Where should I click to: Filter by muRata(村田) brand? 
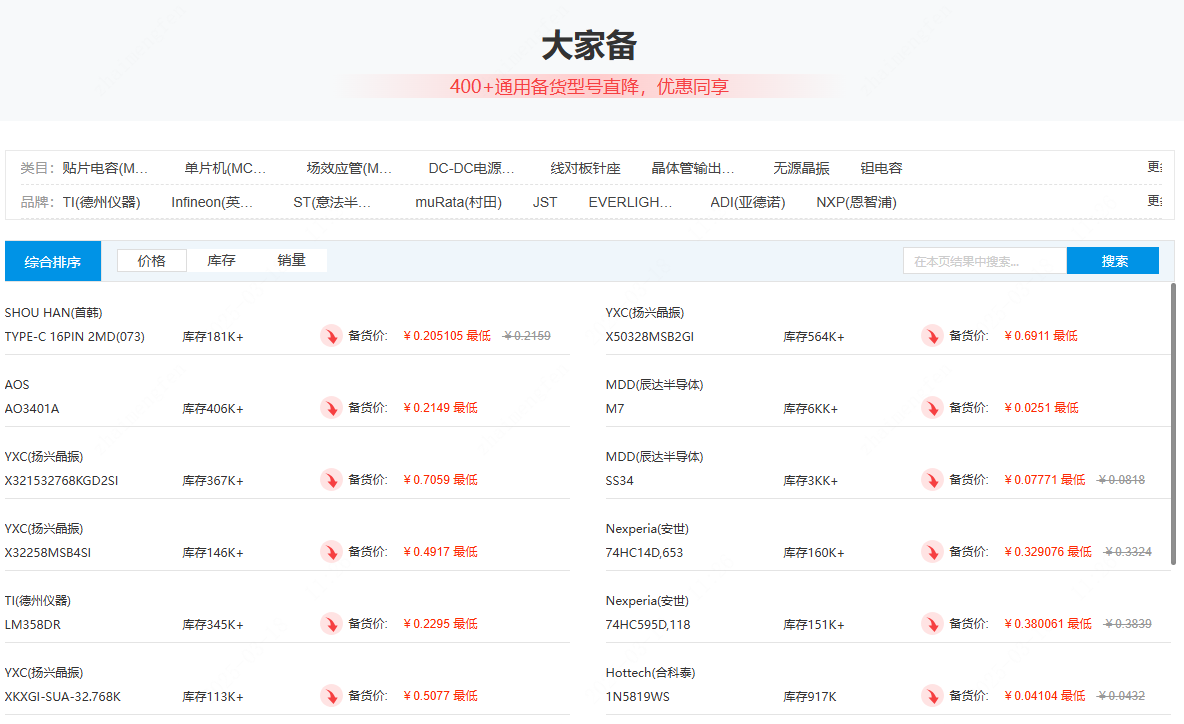pos(458,202)
